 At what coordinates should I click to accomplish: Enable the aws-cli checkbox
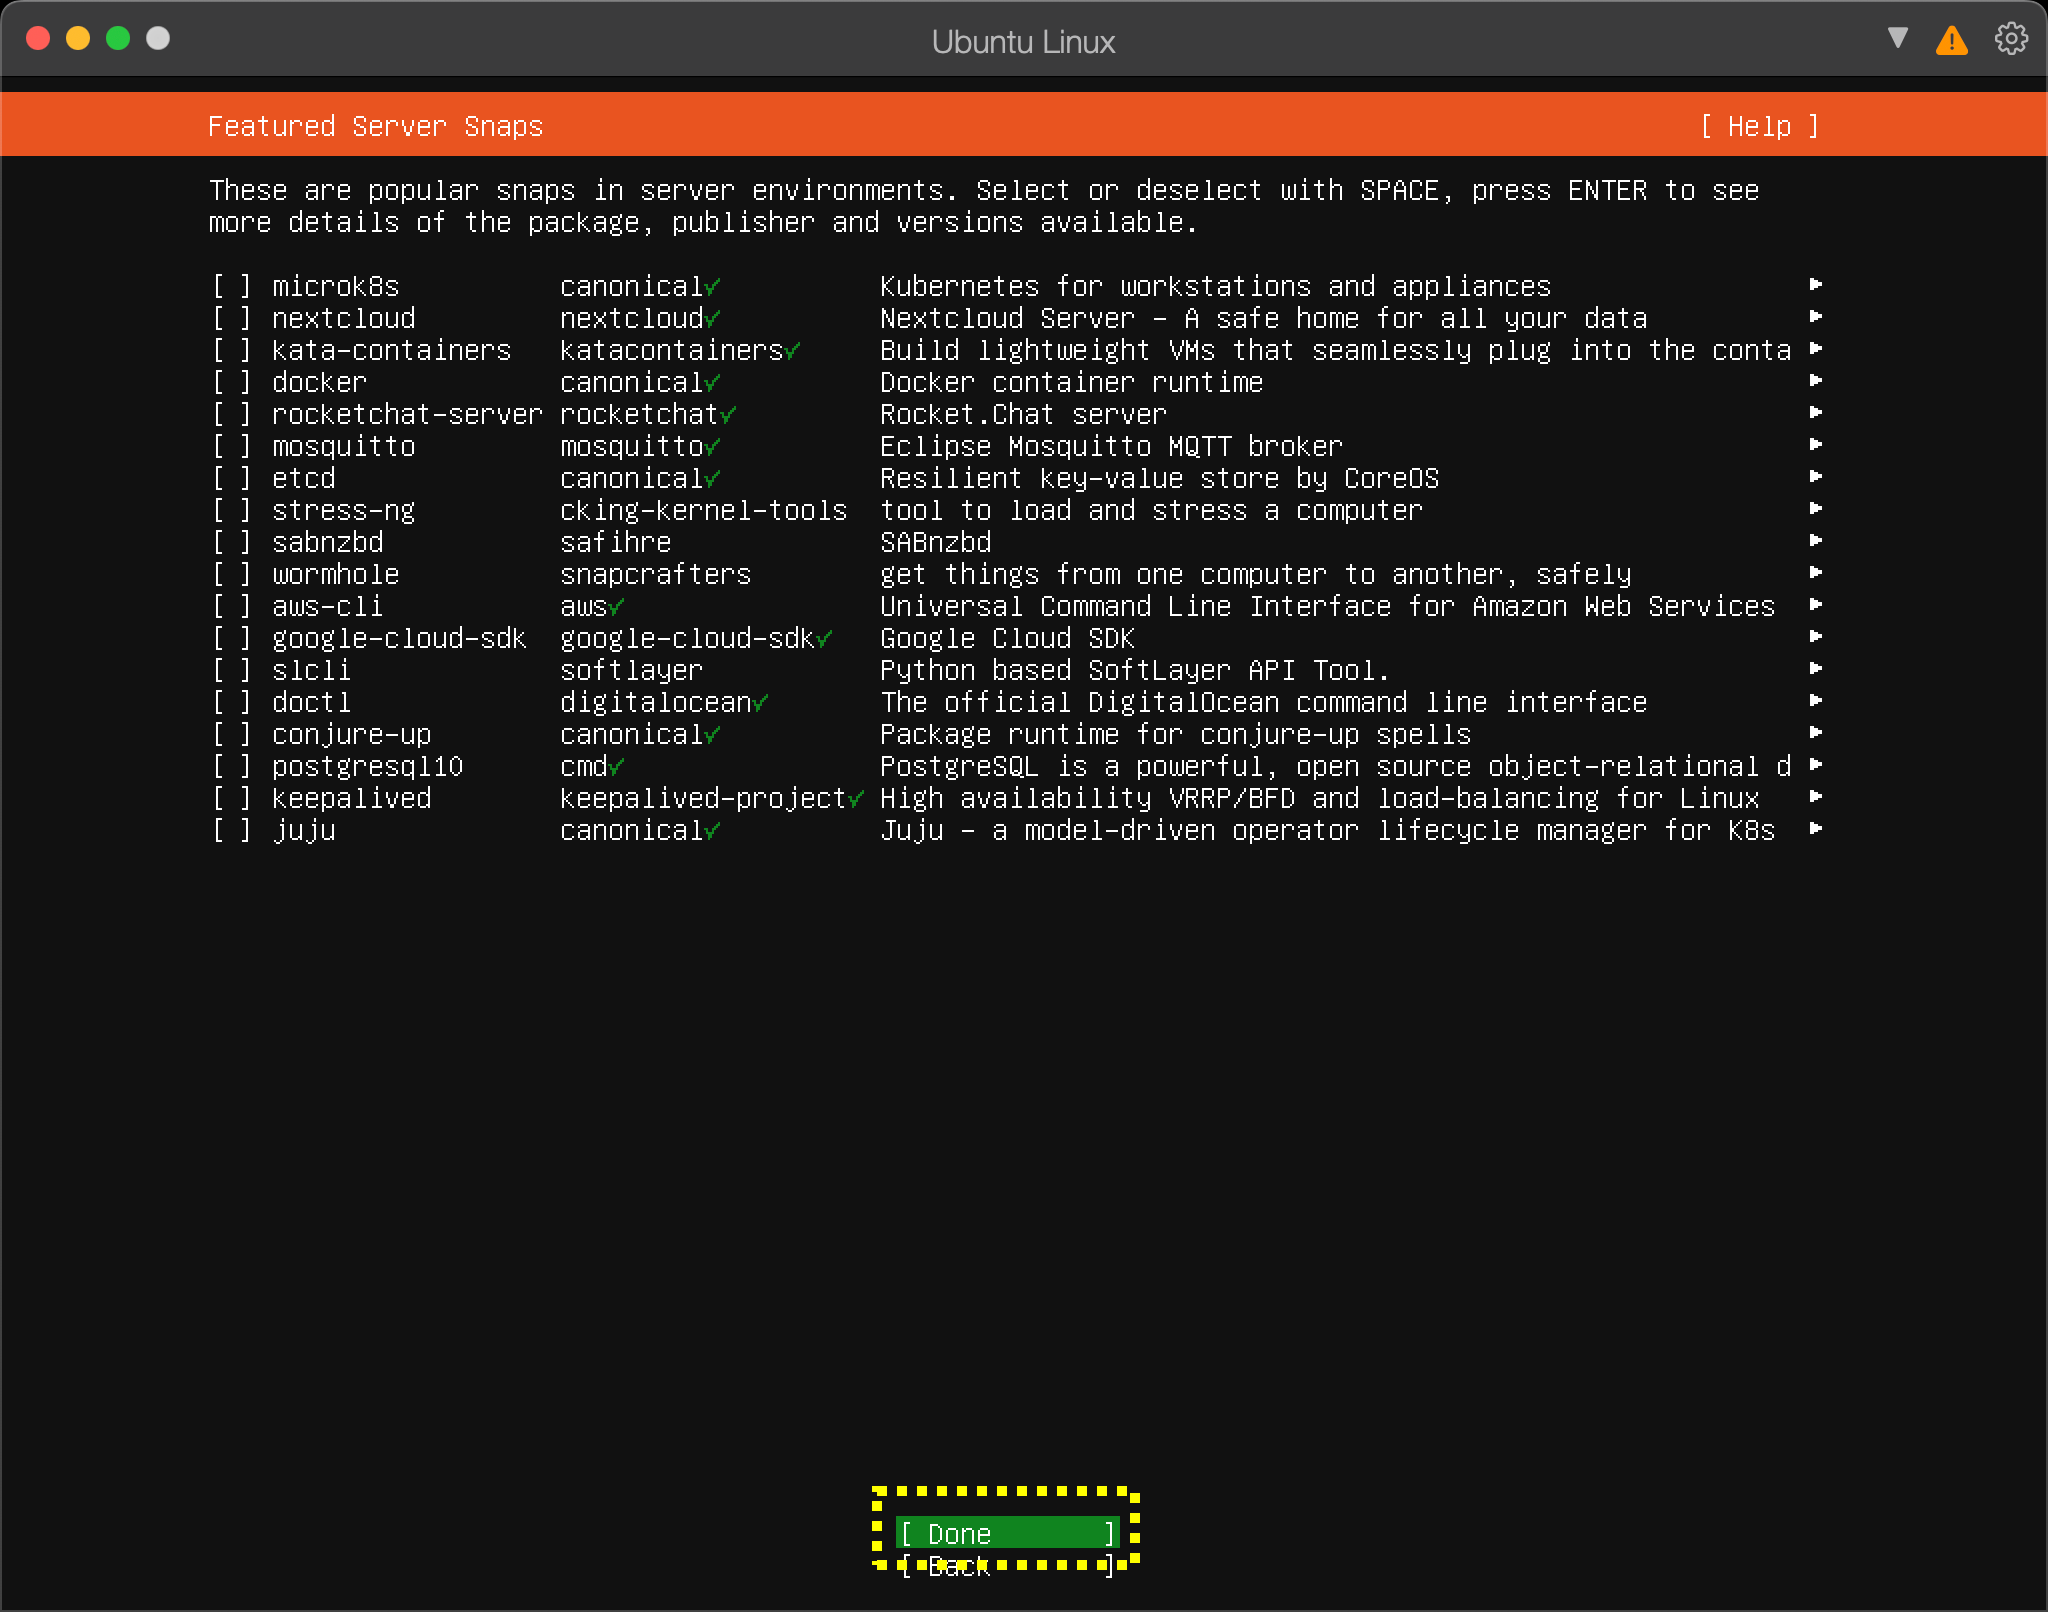(x=231, y=607)
